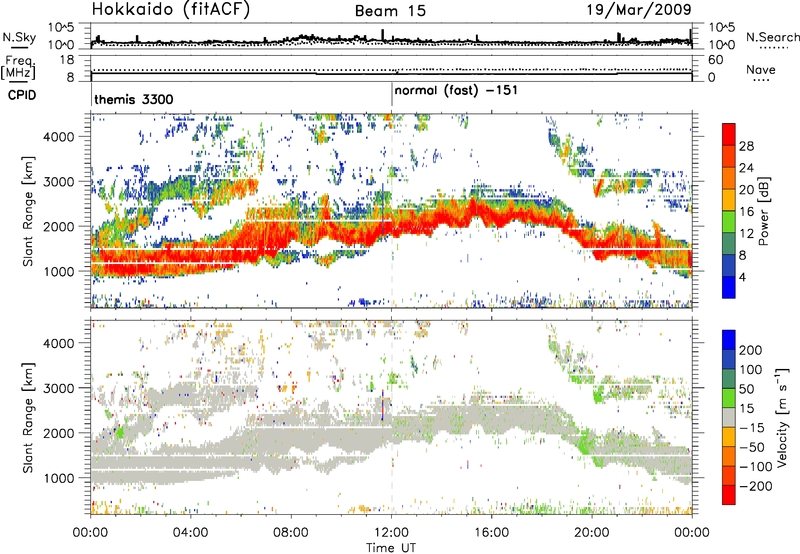Viewport: 800px width, 554px height.
Task: Click the 'themis 3300' CPID text
Action: tap(134, 99)
